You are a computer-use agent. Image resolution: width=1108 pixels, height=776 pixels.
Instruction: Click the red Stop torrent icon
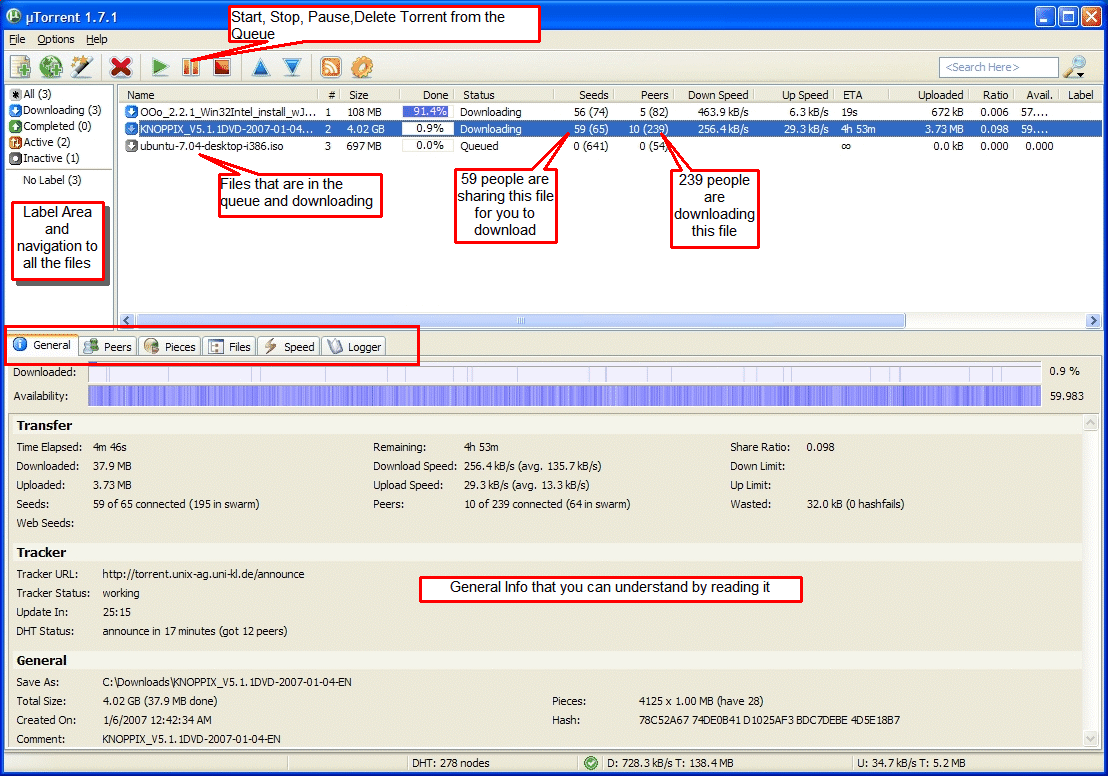(222, 67)
